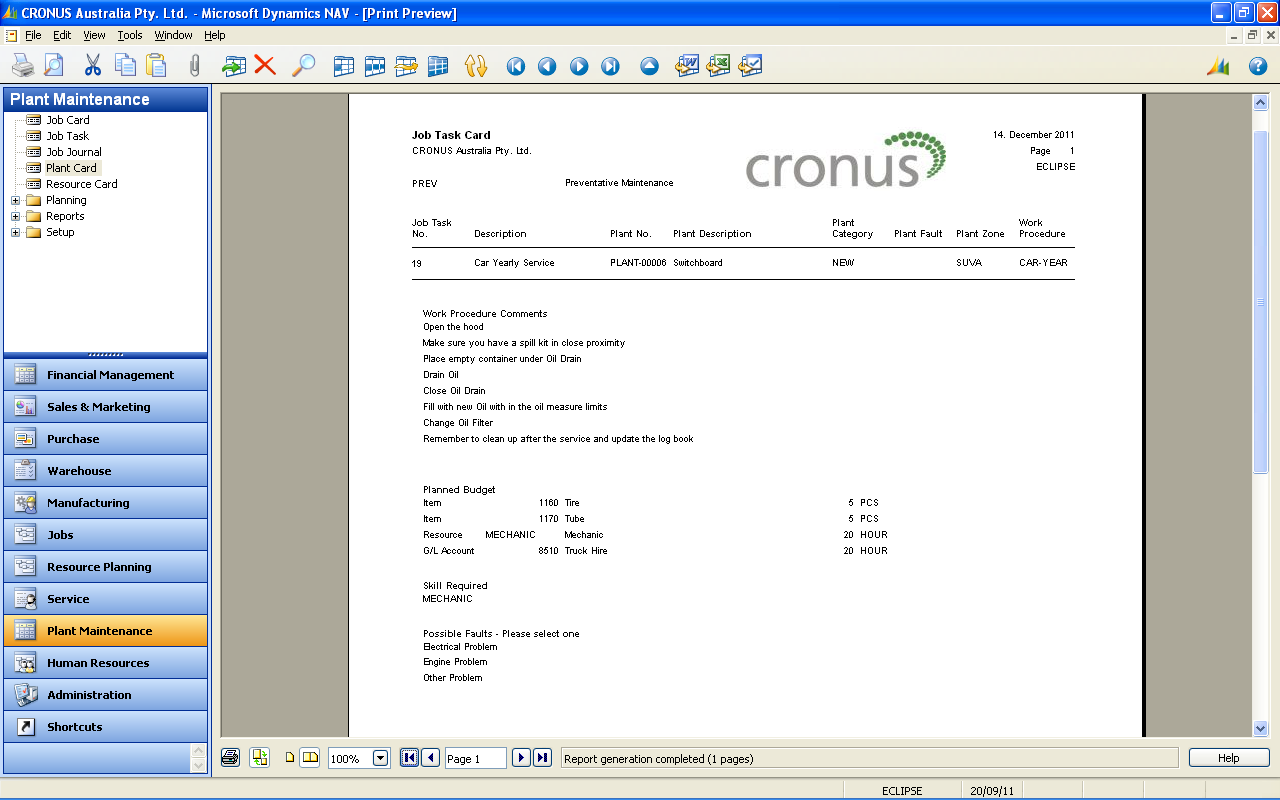Screen dimensions: 1280x800
Task: Expand the Planning folder
Action: pyautogui.click(x=16, y=200)
